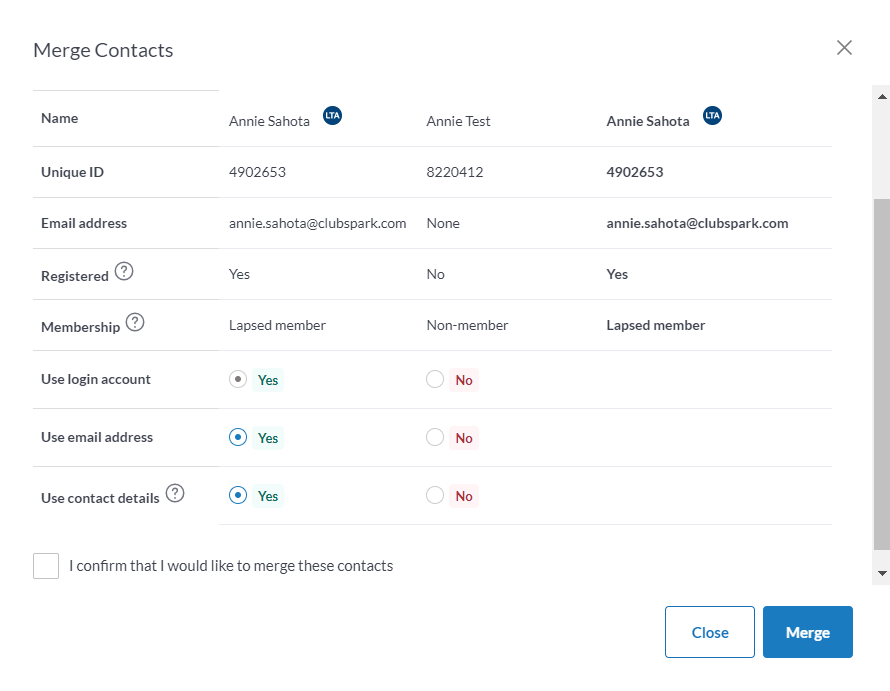The width and height of the screenshot is (890, 691).
Task: Click the scrollbar down arrow
Action: [x=882, y=573]
